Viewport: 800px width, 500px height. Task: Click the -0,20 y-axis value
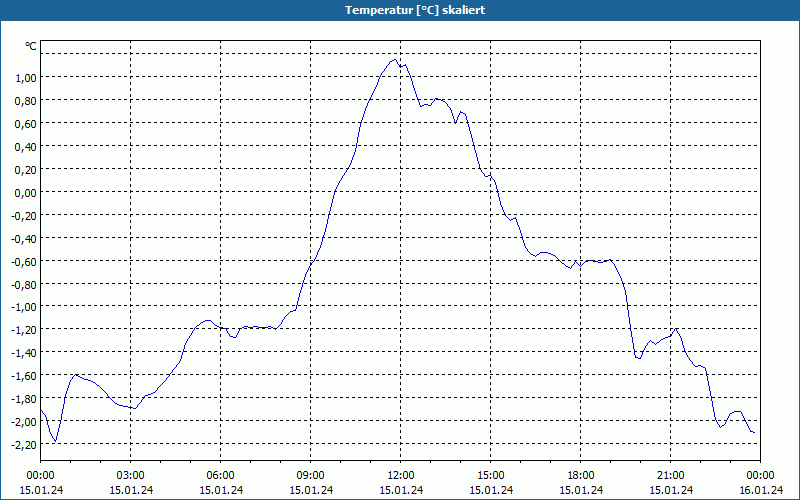24,215
